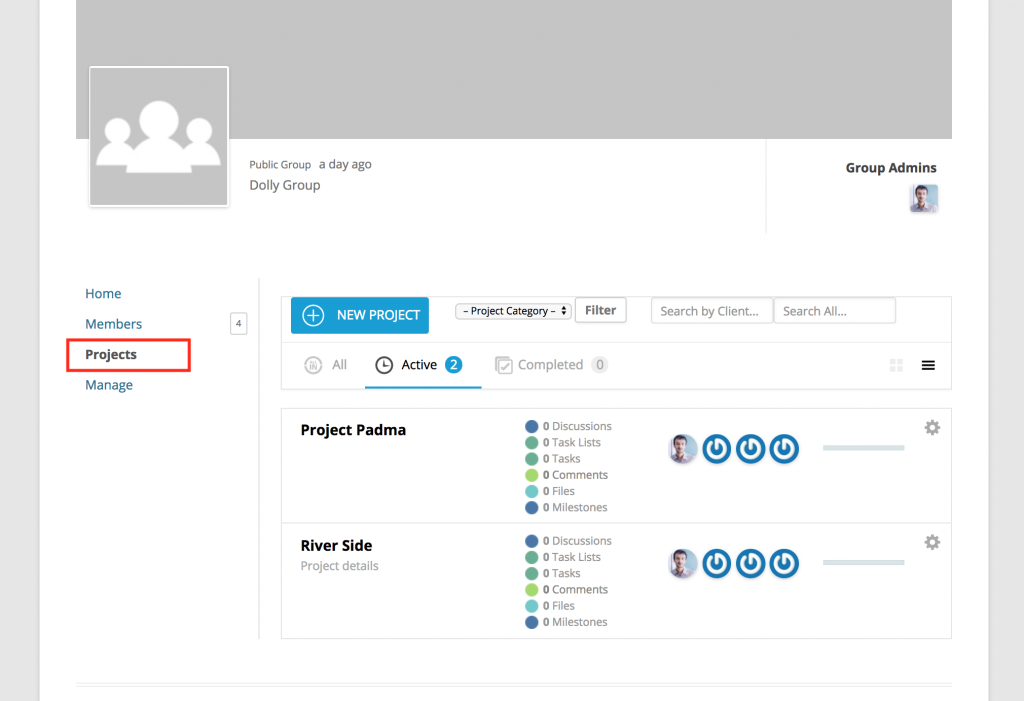This screenshot has height=701, width=1024.
Task: Click the plus icon on NEW PROJECT button
Action: tap(313, 315)
